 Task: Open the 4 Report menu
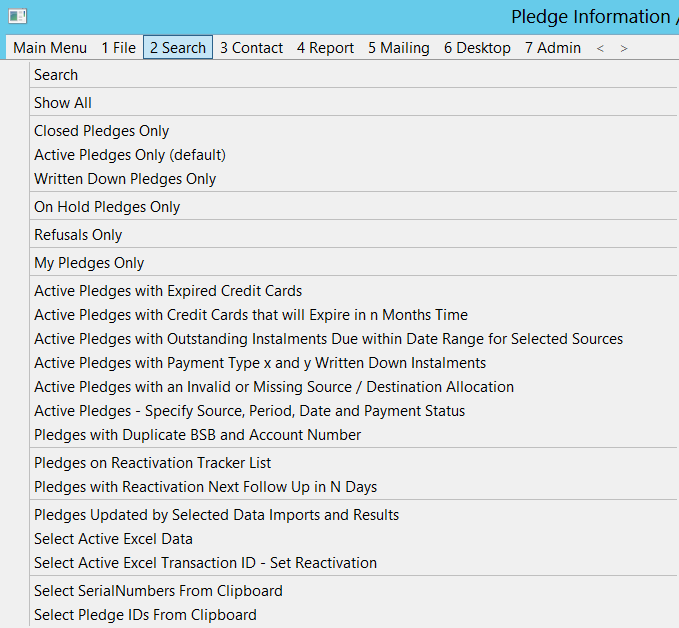pos(325,48)
